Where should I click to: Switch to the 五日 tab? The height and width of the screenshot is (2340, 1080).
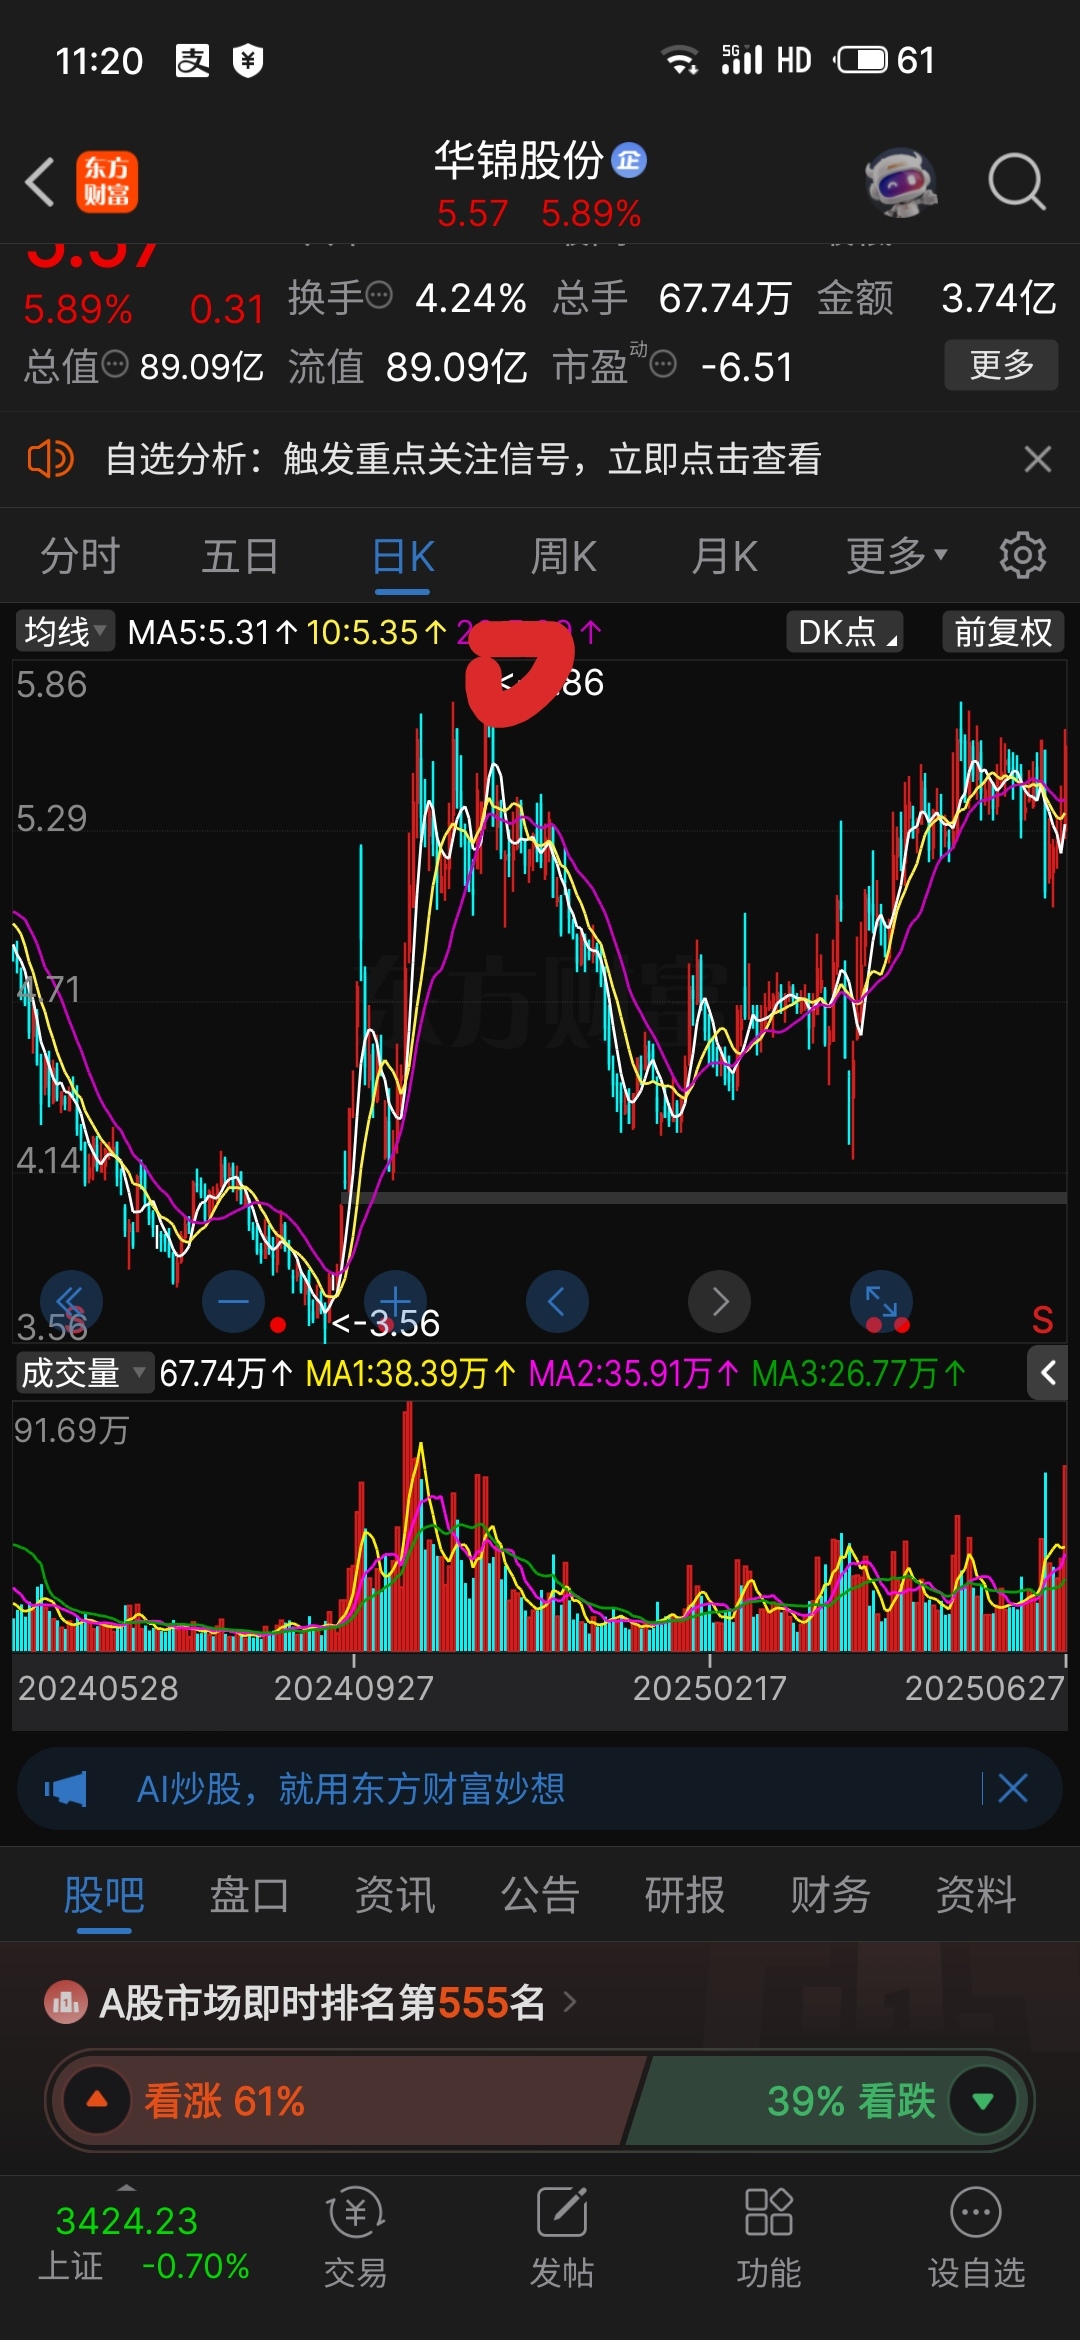pos(240,555)
